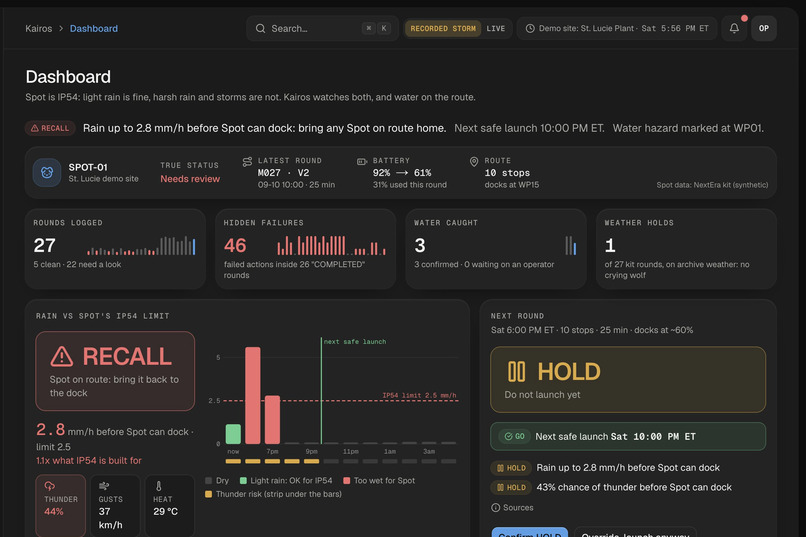Click "IP54 limit 2.5 mm/h" chart label
Viewport: 806px width, 537px height.
click(419, 395)
